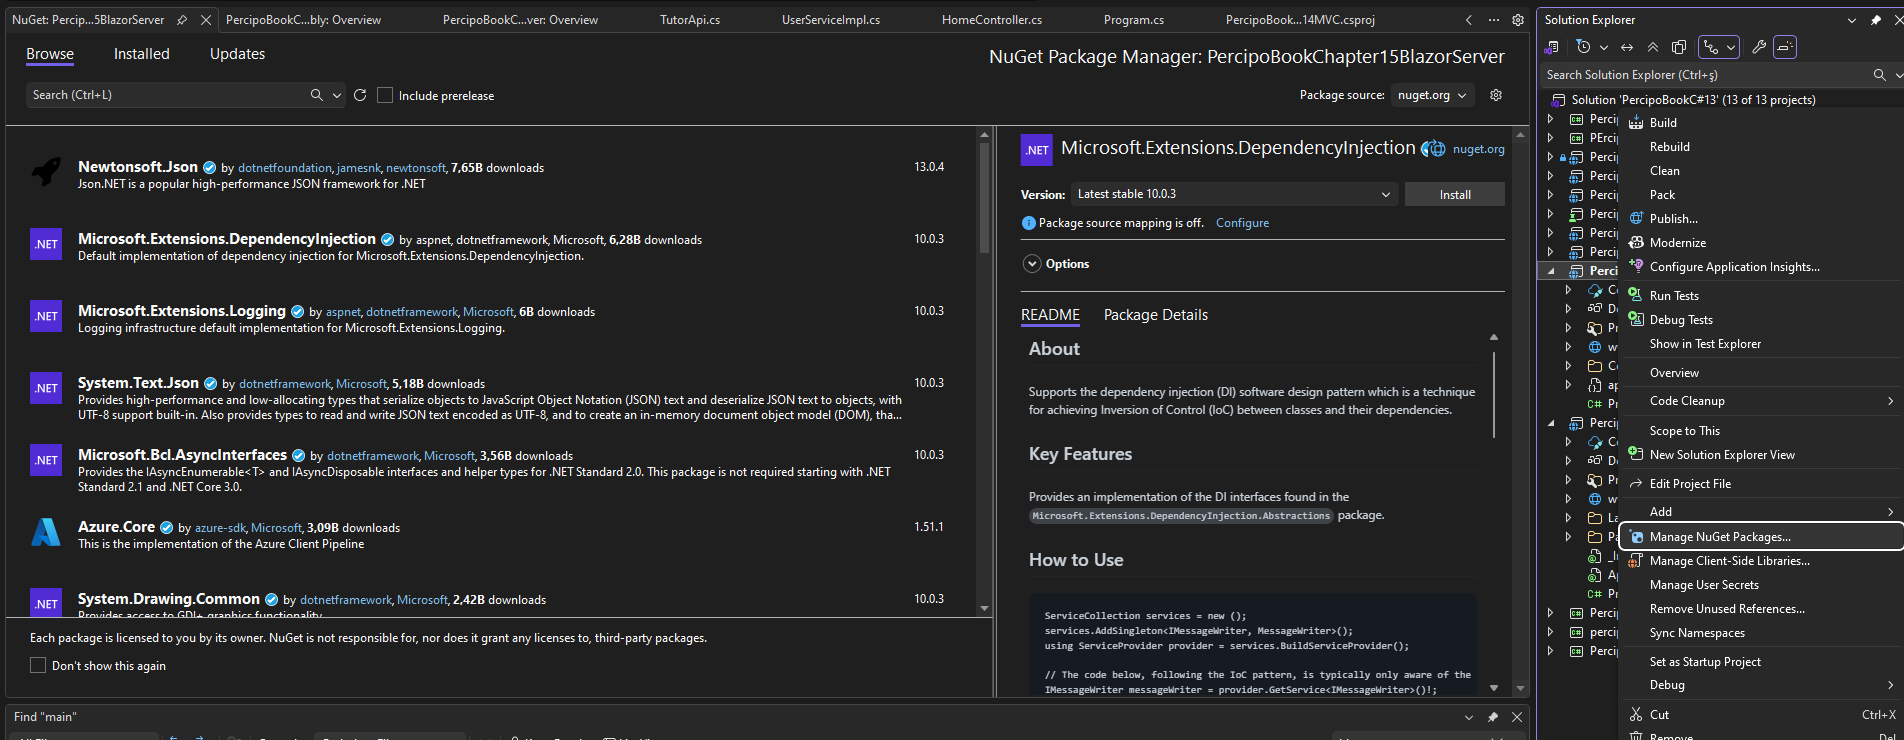This screenshot has width=1904, height=740.
Task: Switch views icon in Solution Explorer toolbar
Action: point(1552,47)
